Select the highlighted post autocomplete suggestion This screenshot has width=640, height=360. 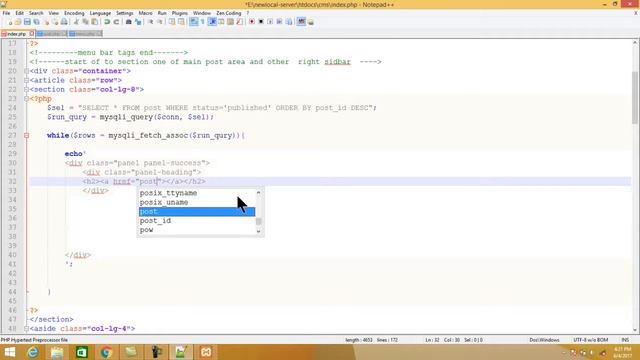tap(197, 211)
